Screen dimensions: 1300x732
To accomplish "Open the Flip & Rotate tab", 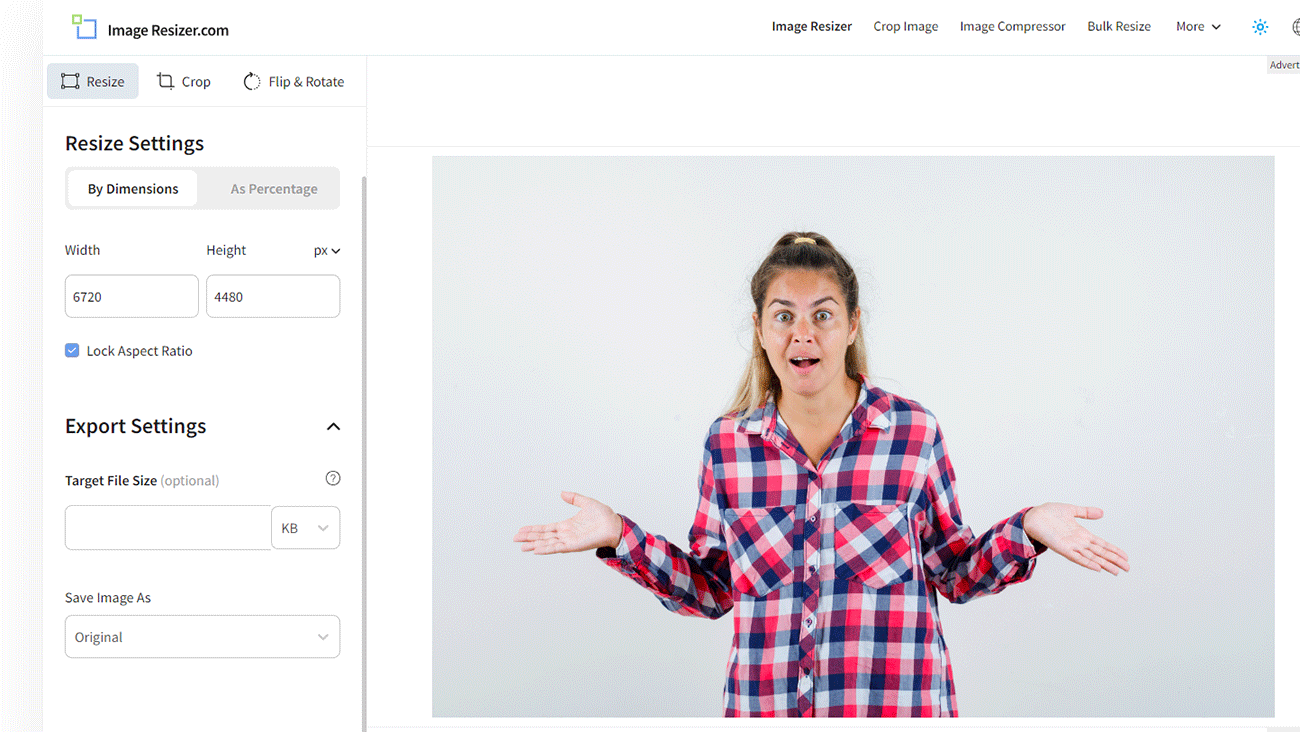I will pos(294,82).
